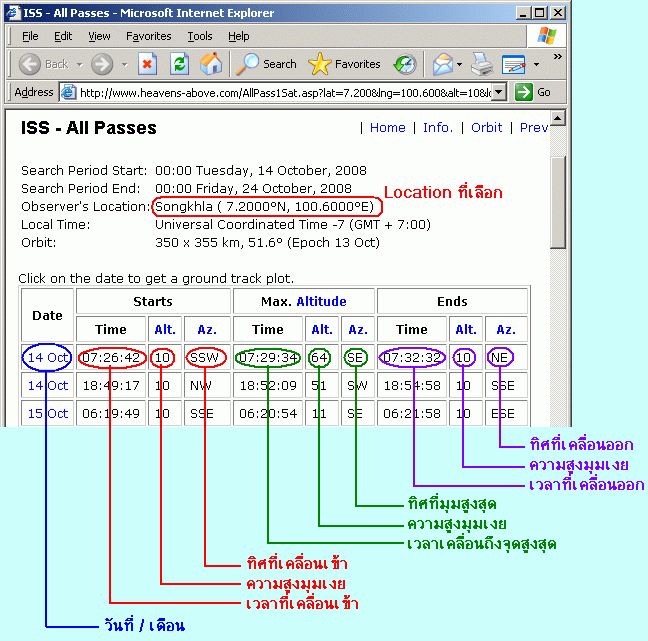
Task: Click the max altitude time 07:29:34 cell
Action: (x=268, y=357)
